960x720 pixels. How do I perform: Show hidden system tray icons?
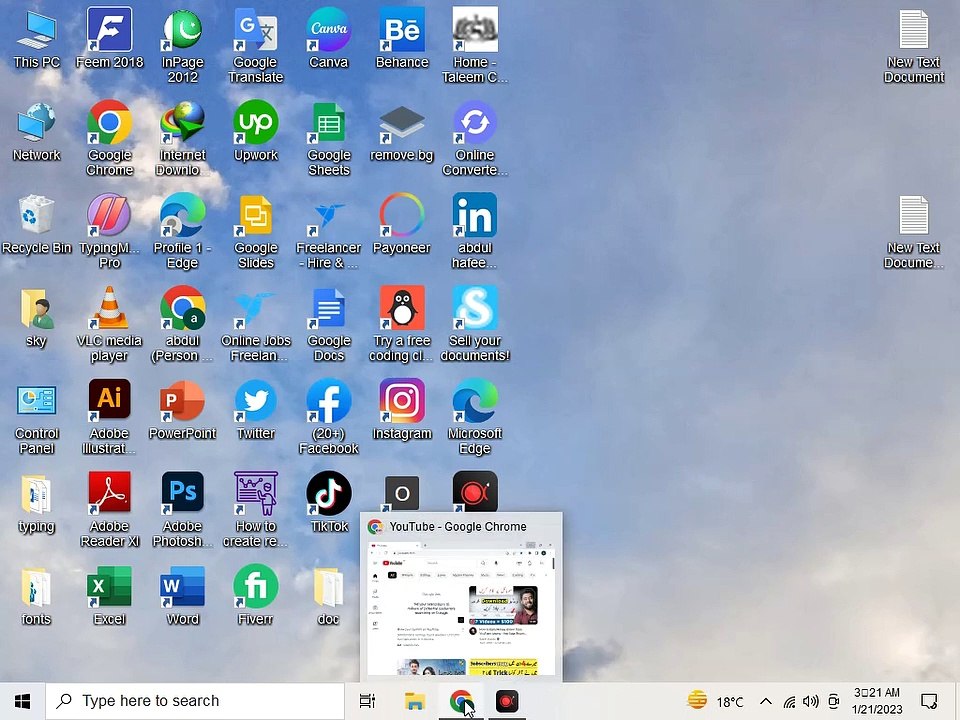point(765,702)
